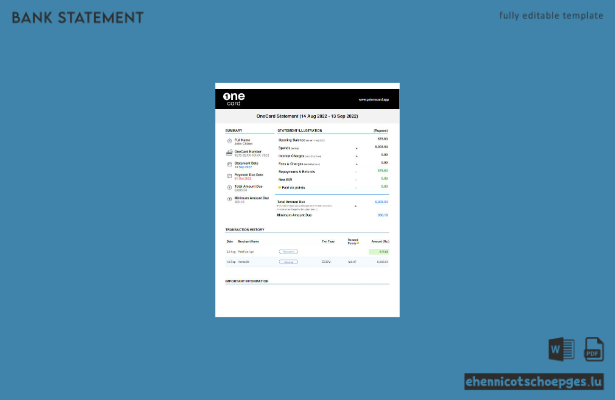Click the Word document format icon

[562, 349]
